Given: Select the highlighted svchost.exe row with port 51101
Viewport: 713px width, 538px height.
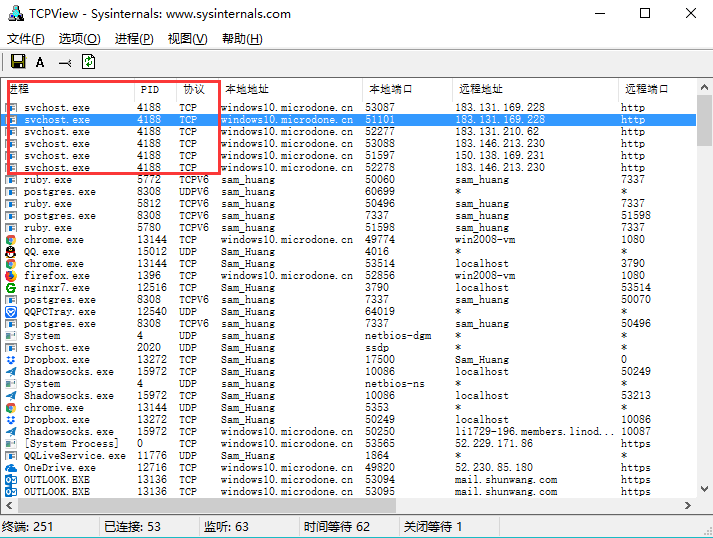Looking at the screenshot, I should pyautogui.click(x=349, y=120).
